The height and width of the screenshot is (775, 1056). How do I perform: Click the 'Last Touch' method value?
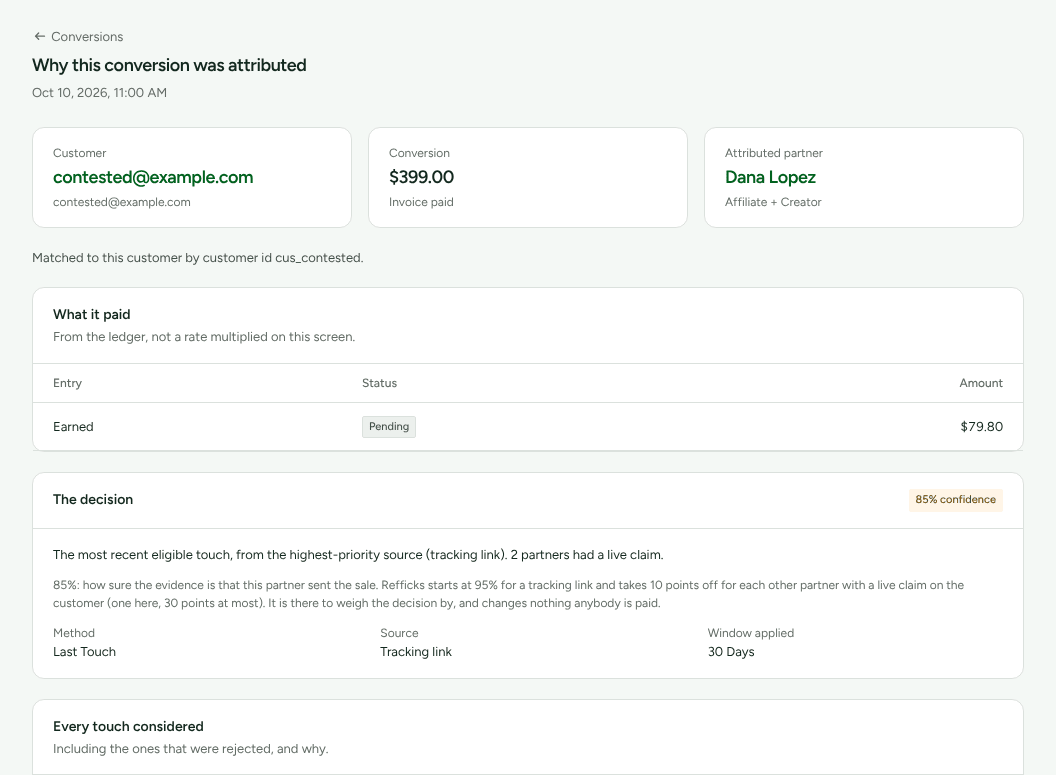tap(84, 652)
